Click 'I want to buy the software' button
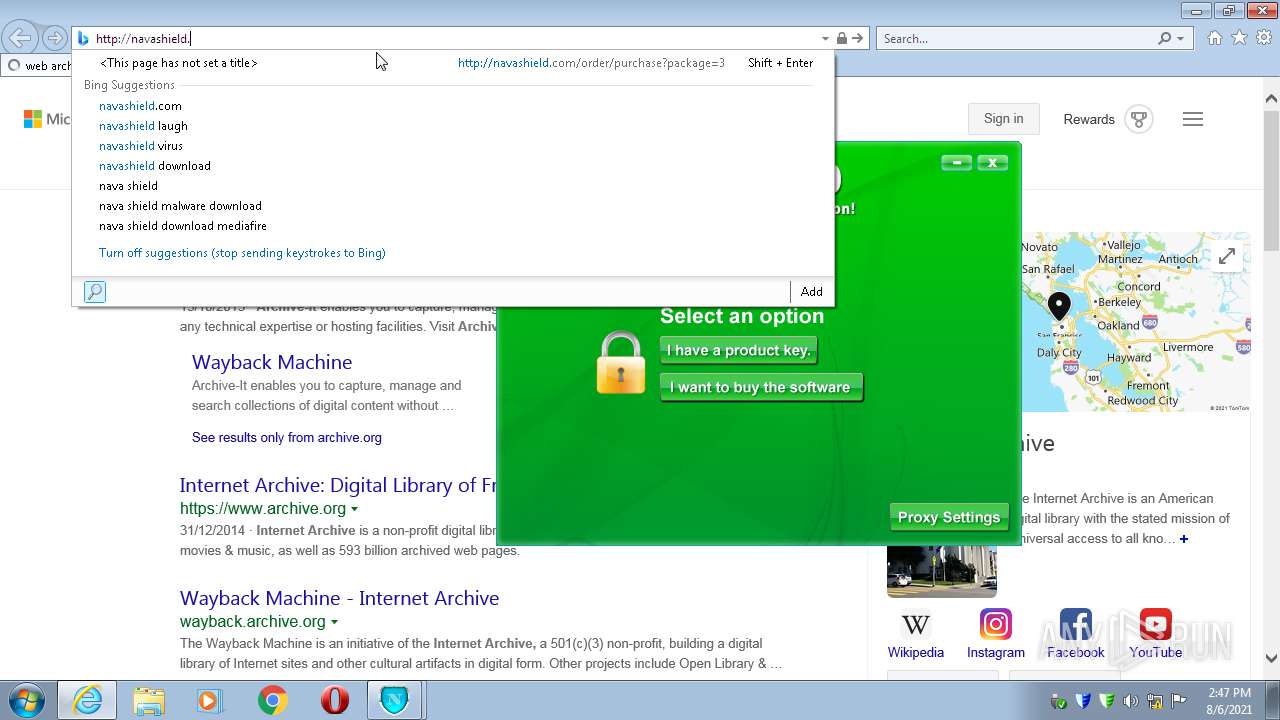1280x720 pixels. coord(761,387)
